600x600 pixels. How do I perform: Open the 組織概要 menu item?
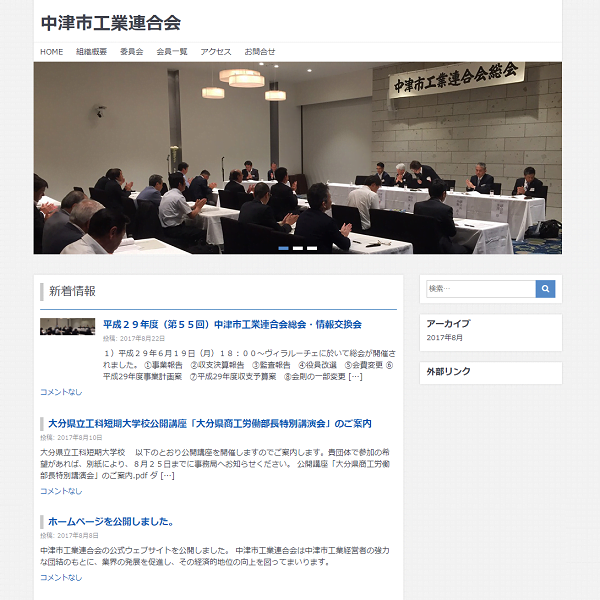(x=91, y=52)
